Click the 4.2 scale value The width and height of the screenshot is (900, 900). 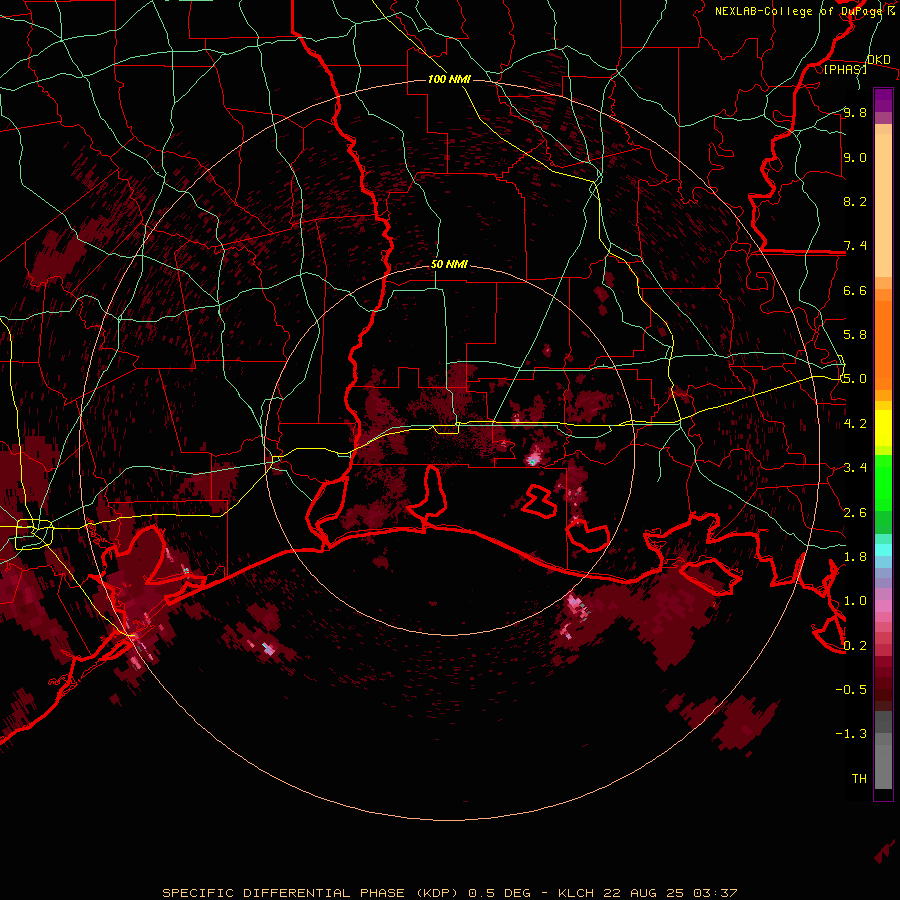855,424
